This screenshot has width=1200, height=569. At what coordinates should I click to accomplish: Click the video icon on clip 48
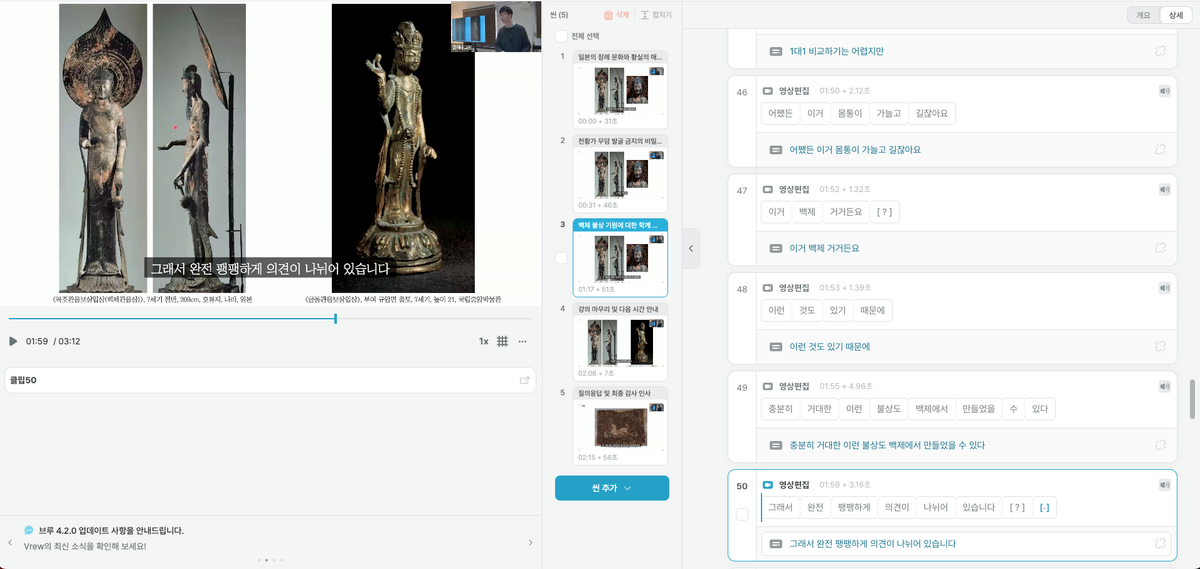click(768, 287)
